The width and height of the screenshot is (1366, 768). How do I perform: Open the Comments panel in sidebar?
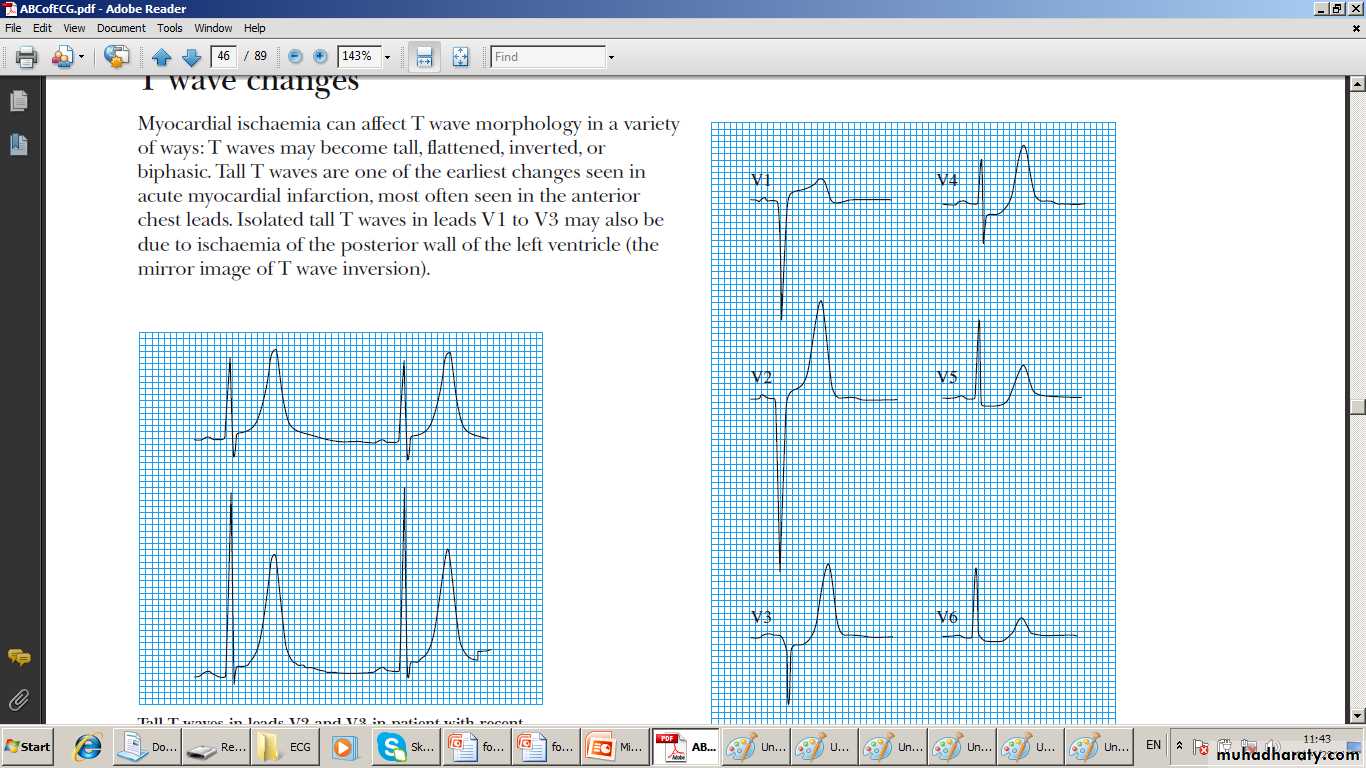click(x=18, y=657)
